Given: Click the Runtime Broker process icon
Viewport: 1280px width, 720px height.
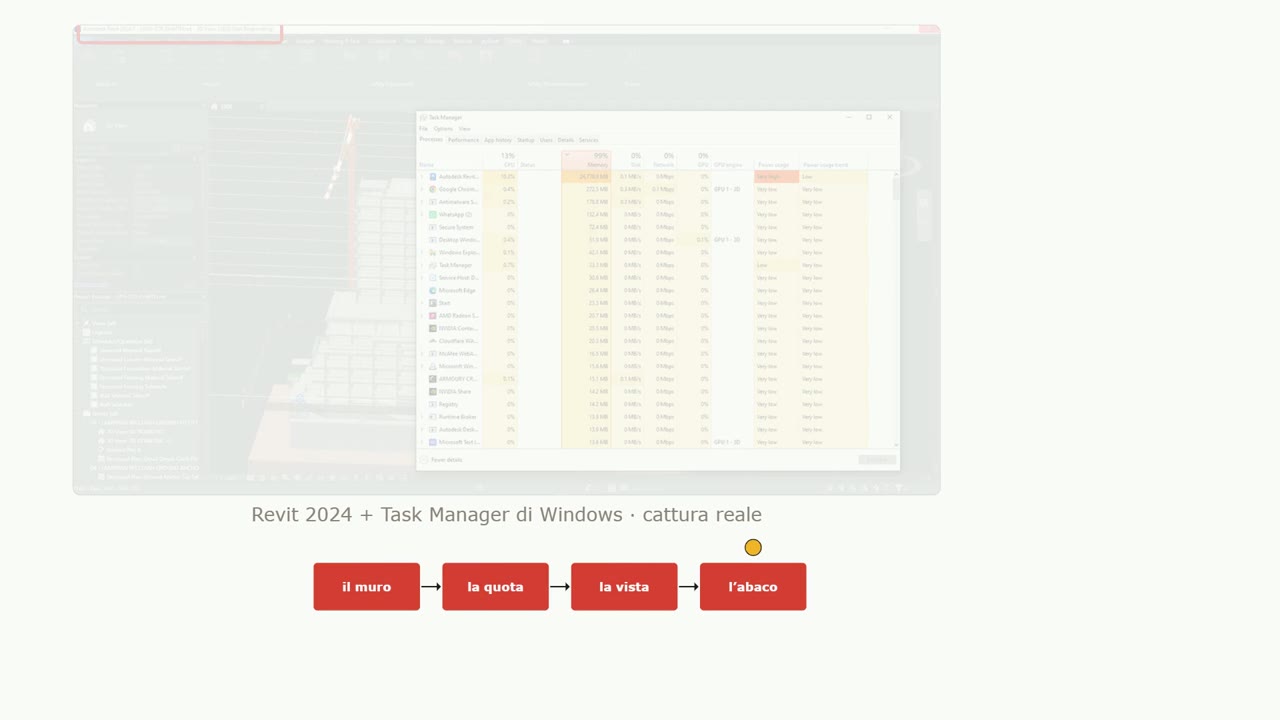Looking at the screenshot, I should [432, 417].
